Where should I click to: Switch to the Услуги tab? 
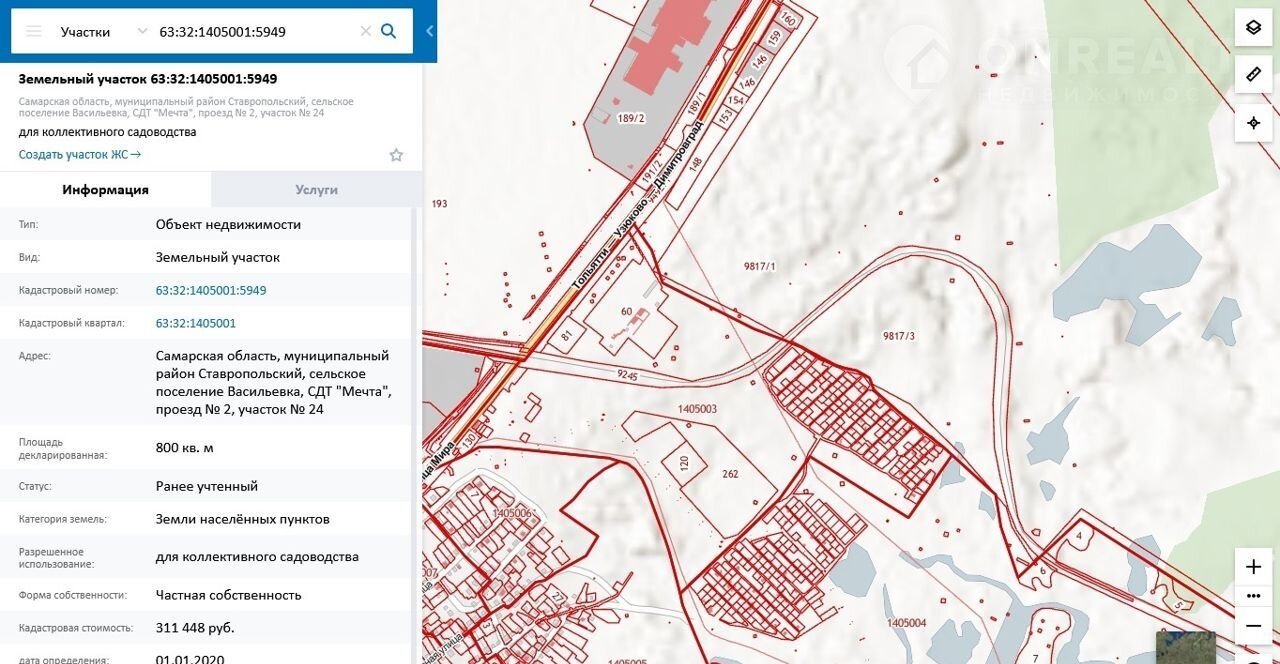pyautogui.click(x=316, y=190)
